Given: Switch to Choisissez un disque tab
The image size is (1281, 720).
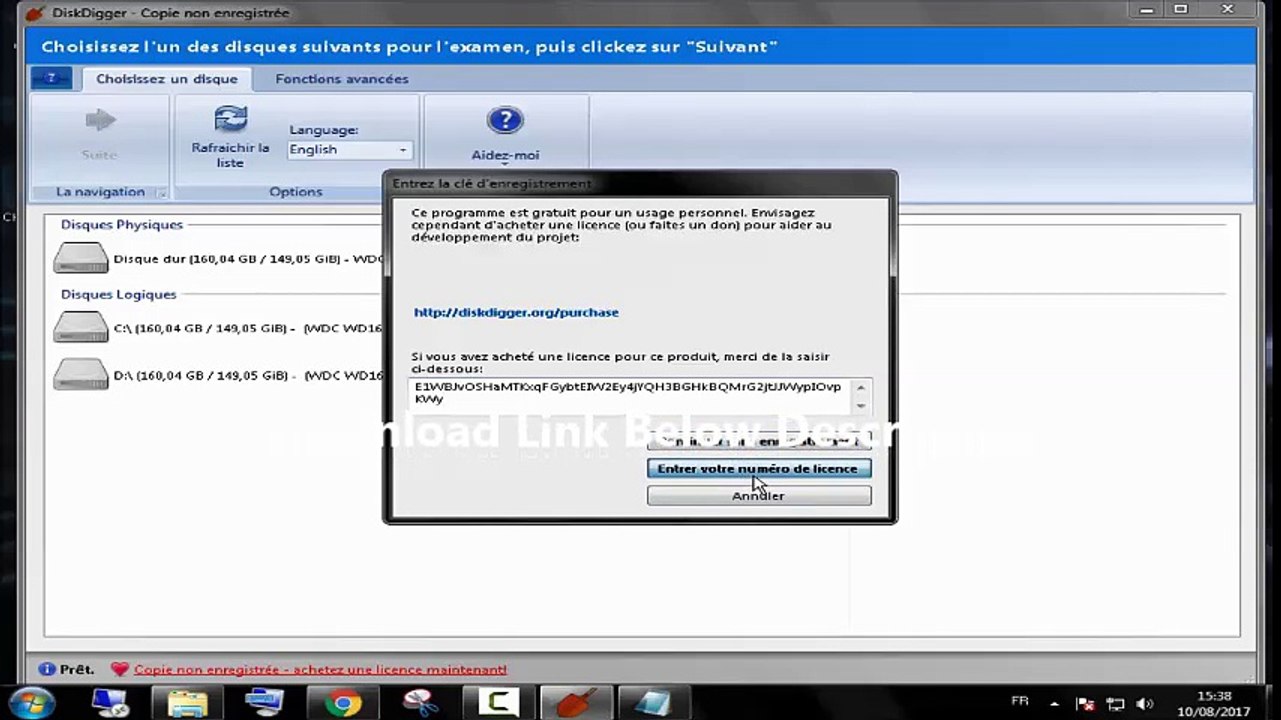Looking at the screenshot, I should click(167, 79).
